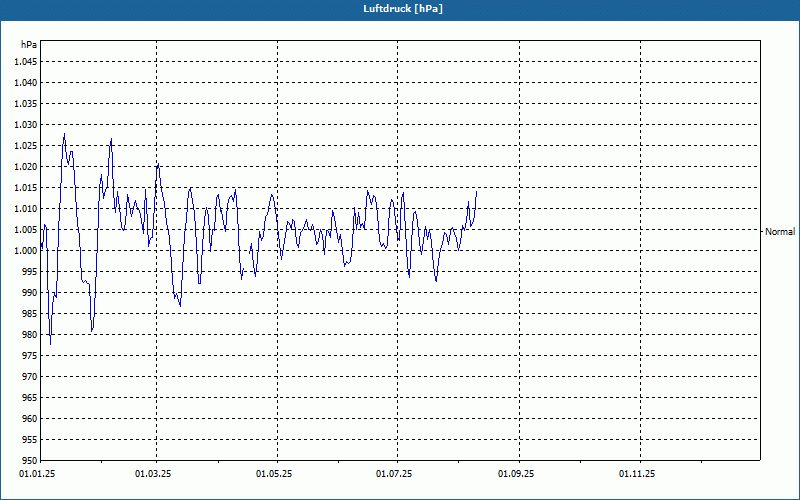Click the 1.035 axis value
The image size is (800, 500).
[x=26, y=104]
